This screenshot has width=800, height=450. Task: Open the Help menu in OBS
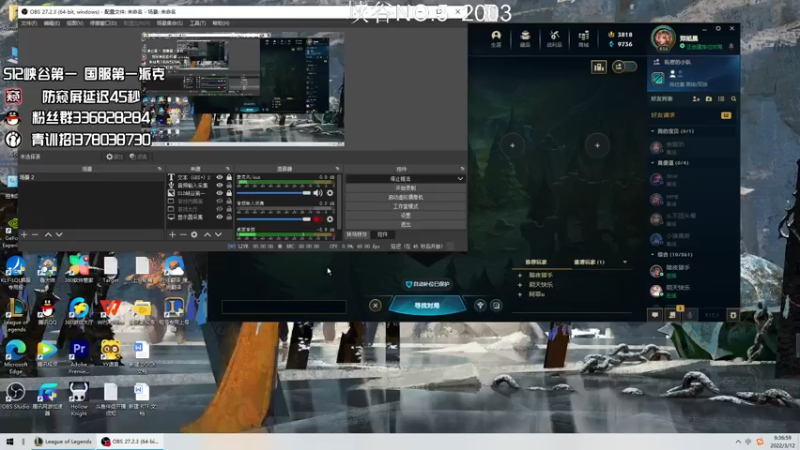pyautogui.click(x=221, y=23)
